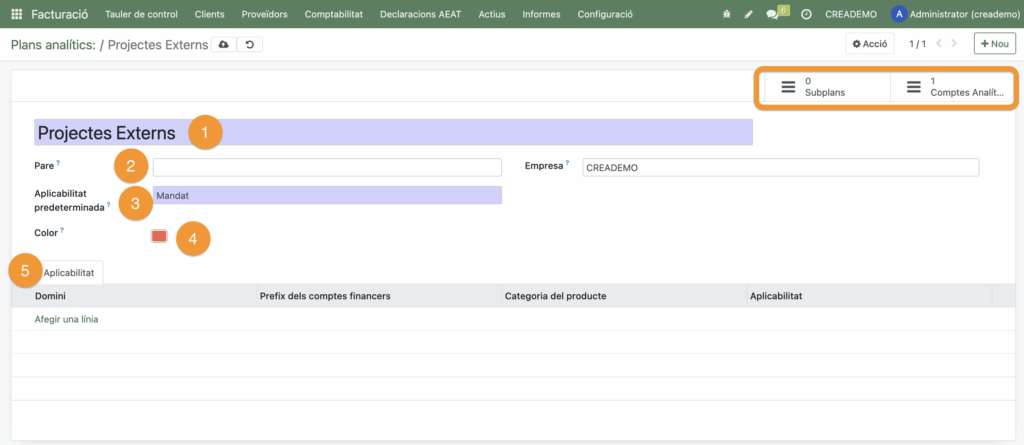Screen dimensions: 1024x445
Task: Go to the next record arrow
Action: click(954, 44)
